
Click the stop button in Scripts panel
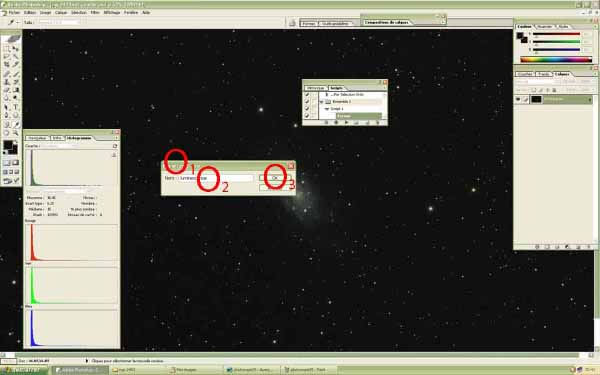point(326,123)
